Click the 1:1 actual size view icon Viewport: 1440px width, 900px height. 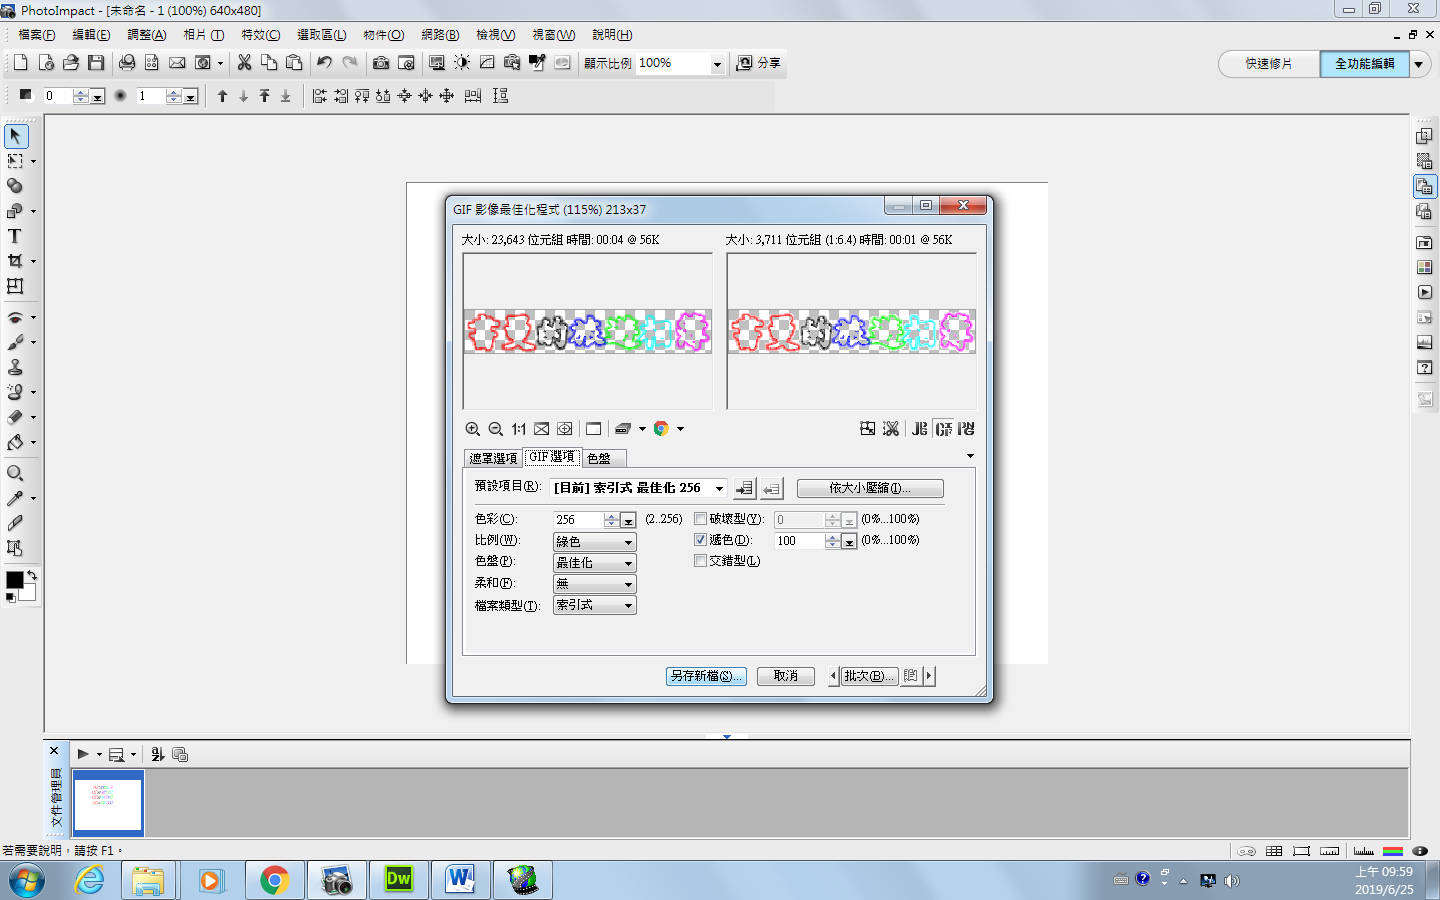(518, 429)
